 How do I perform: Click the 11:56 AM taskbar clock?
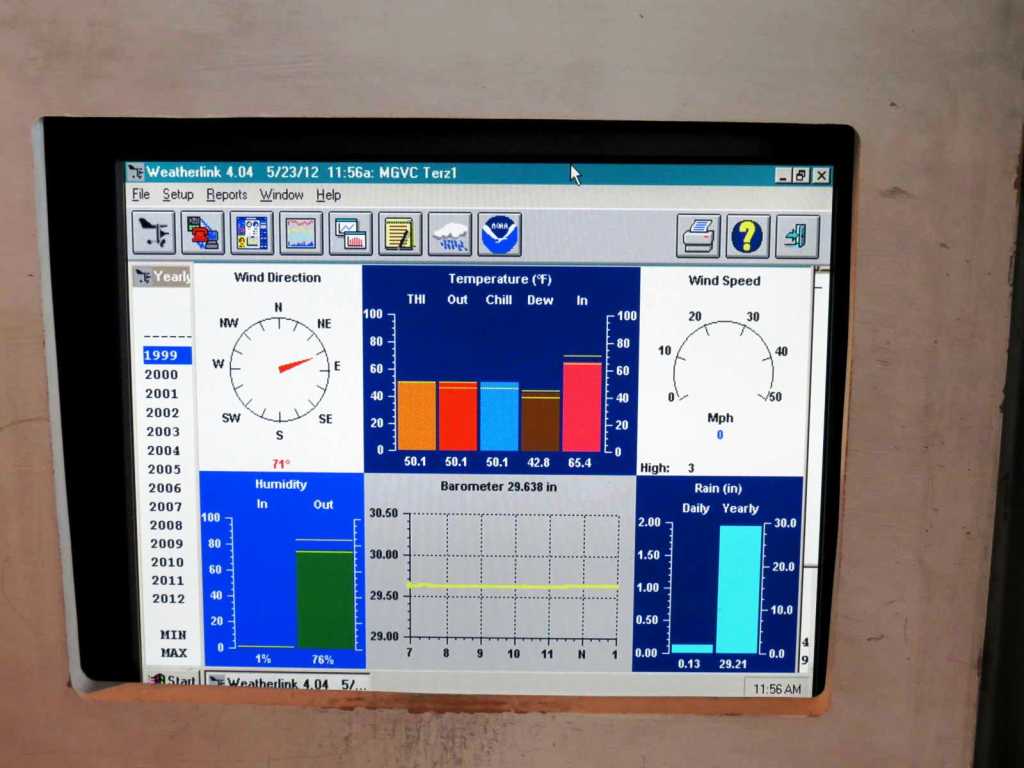pyautogui.click(x=777, y=689)
